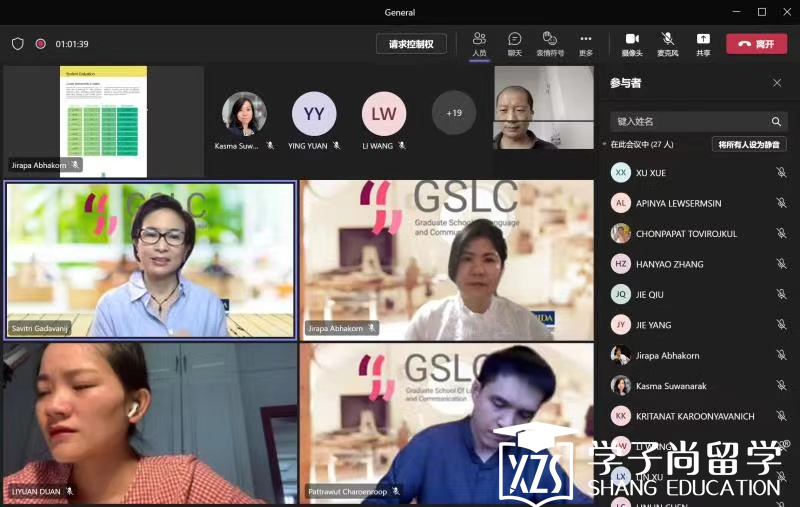Image resolution: width=800 pixels, height=507 pixels.
Task: Click the LW avatar of LI WANG
Action: coord(384,113)
